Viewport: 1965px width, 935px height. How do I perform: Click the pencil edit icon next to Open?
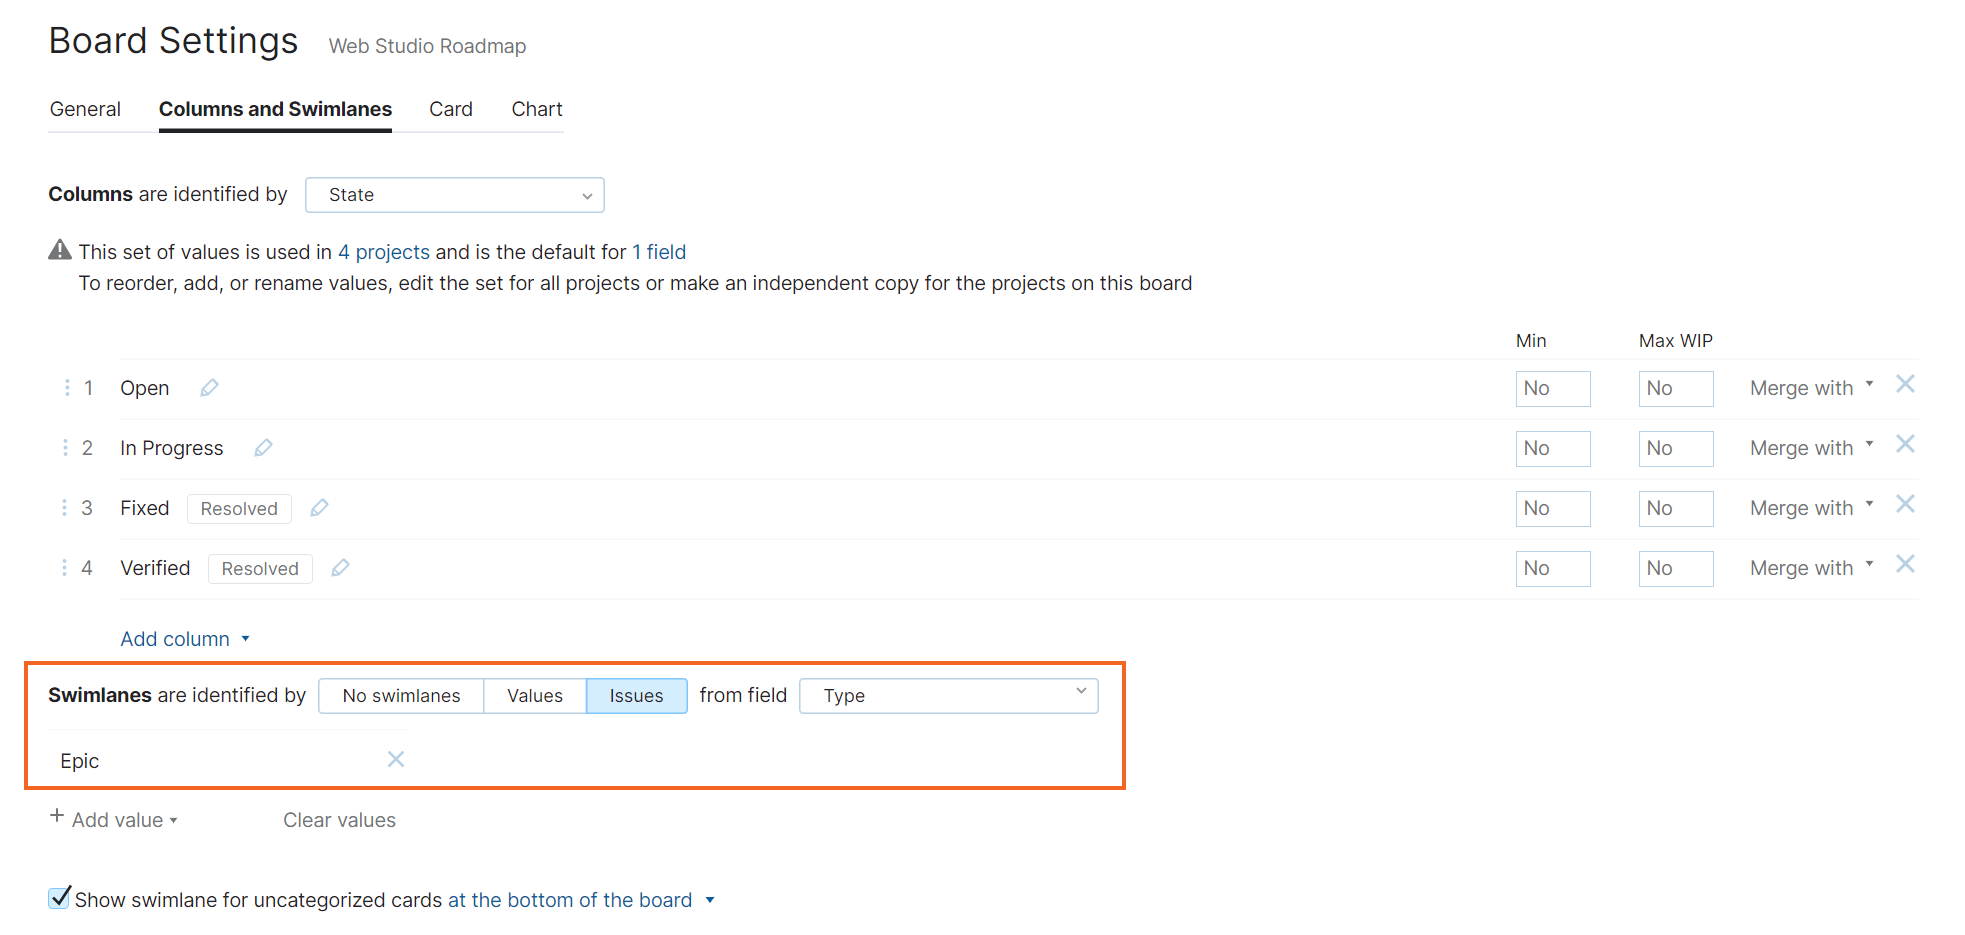point(209,388)
